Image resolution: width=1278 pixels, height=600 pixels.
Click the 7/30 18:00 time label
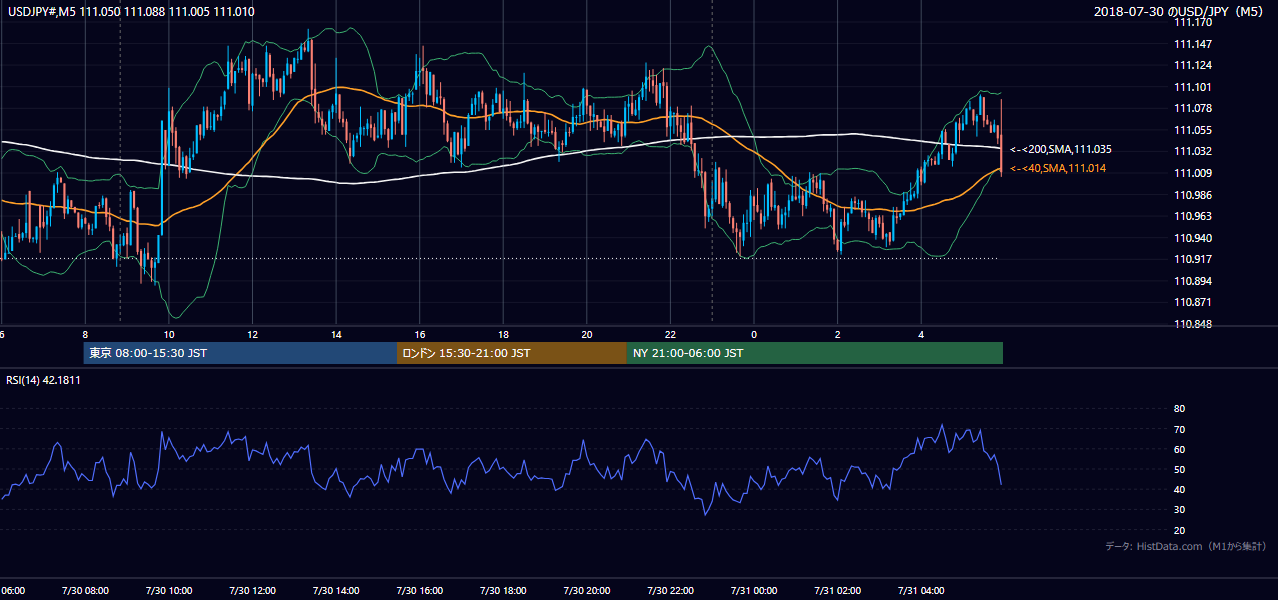503,590
